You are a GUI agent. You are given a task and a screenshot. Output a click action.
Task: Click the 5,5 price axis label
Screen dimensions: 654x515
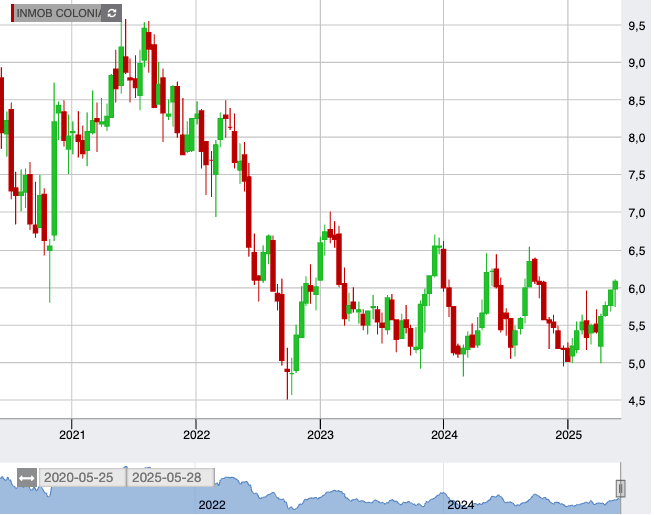[636, 326]
